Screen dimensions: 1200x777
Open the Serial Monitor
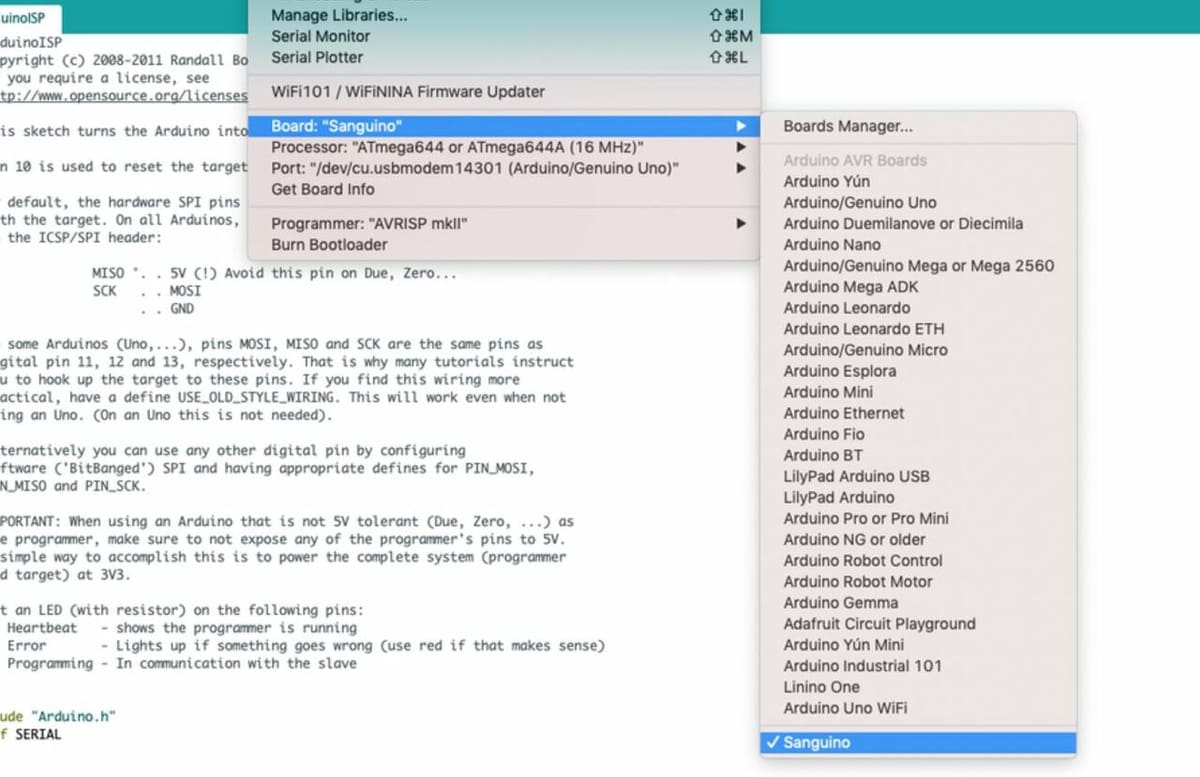(504, 36)
